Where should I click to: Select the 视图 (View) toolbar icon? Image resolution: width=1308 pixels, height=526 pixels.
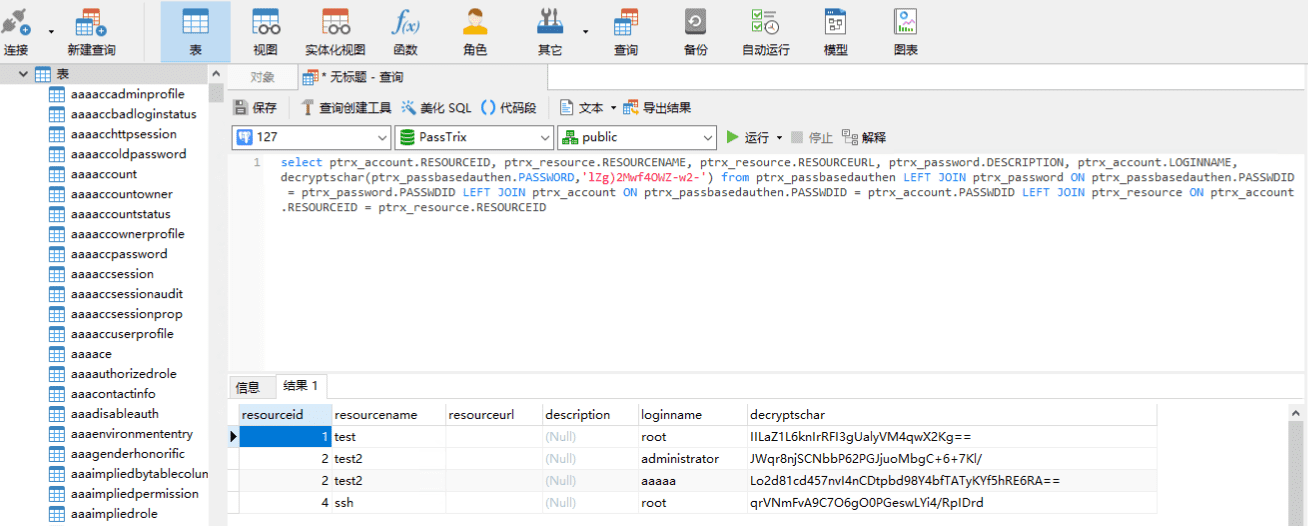point(265,30)
